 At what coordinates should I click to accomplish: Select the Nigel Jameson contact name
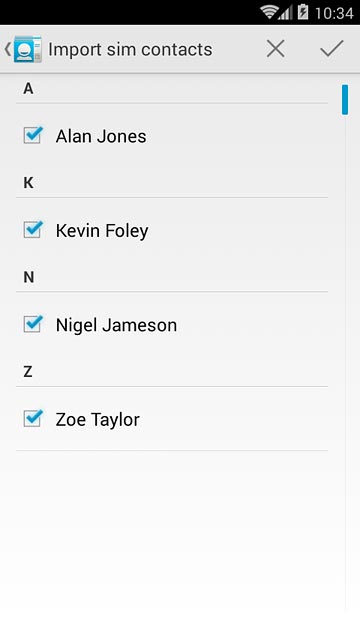116,326
